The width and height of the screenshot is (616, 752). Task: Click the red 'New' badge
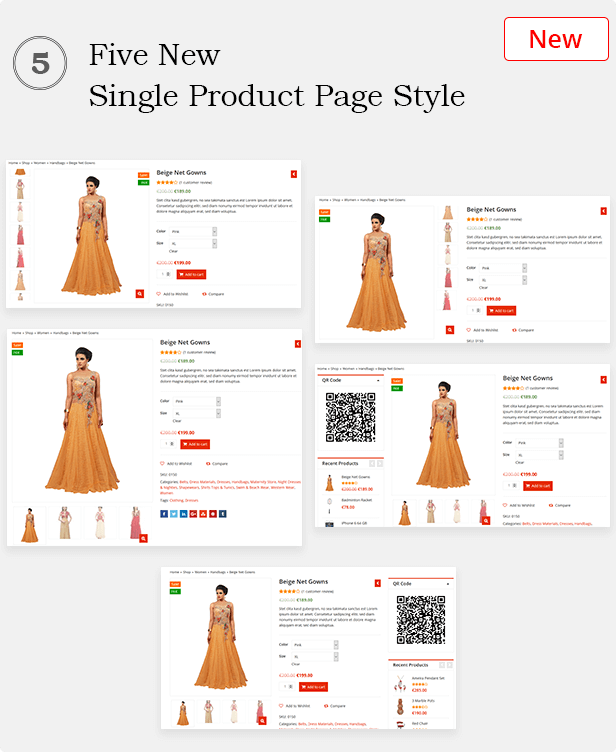[x=555, y=39]
